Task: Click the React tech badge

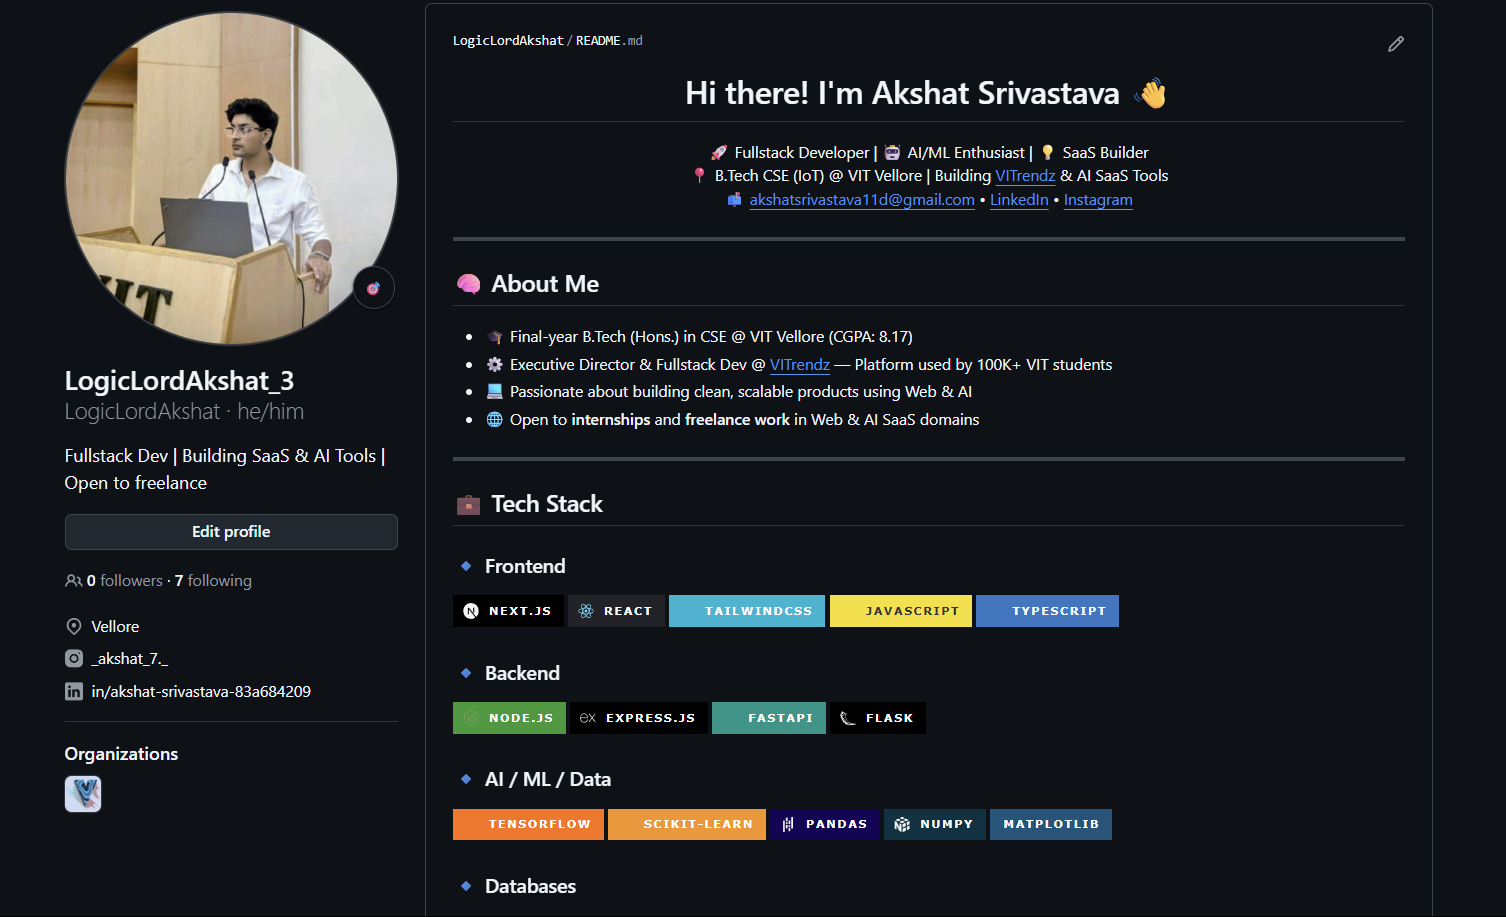Action: 616,611
